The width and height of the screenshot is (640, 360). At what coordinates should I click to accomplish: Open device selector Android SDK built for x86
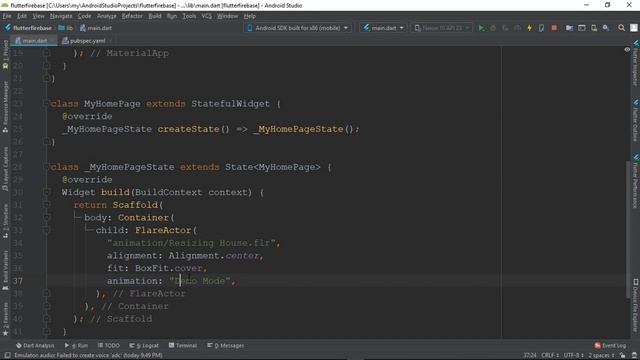click(x=298, y=28)
